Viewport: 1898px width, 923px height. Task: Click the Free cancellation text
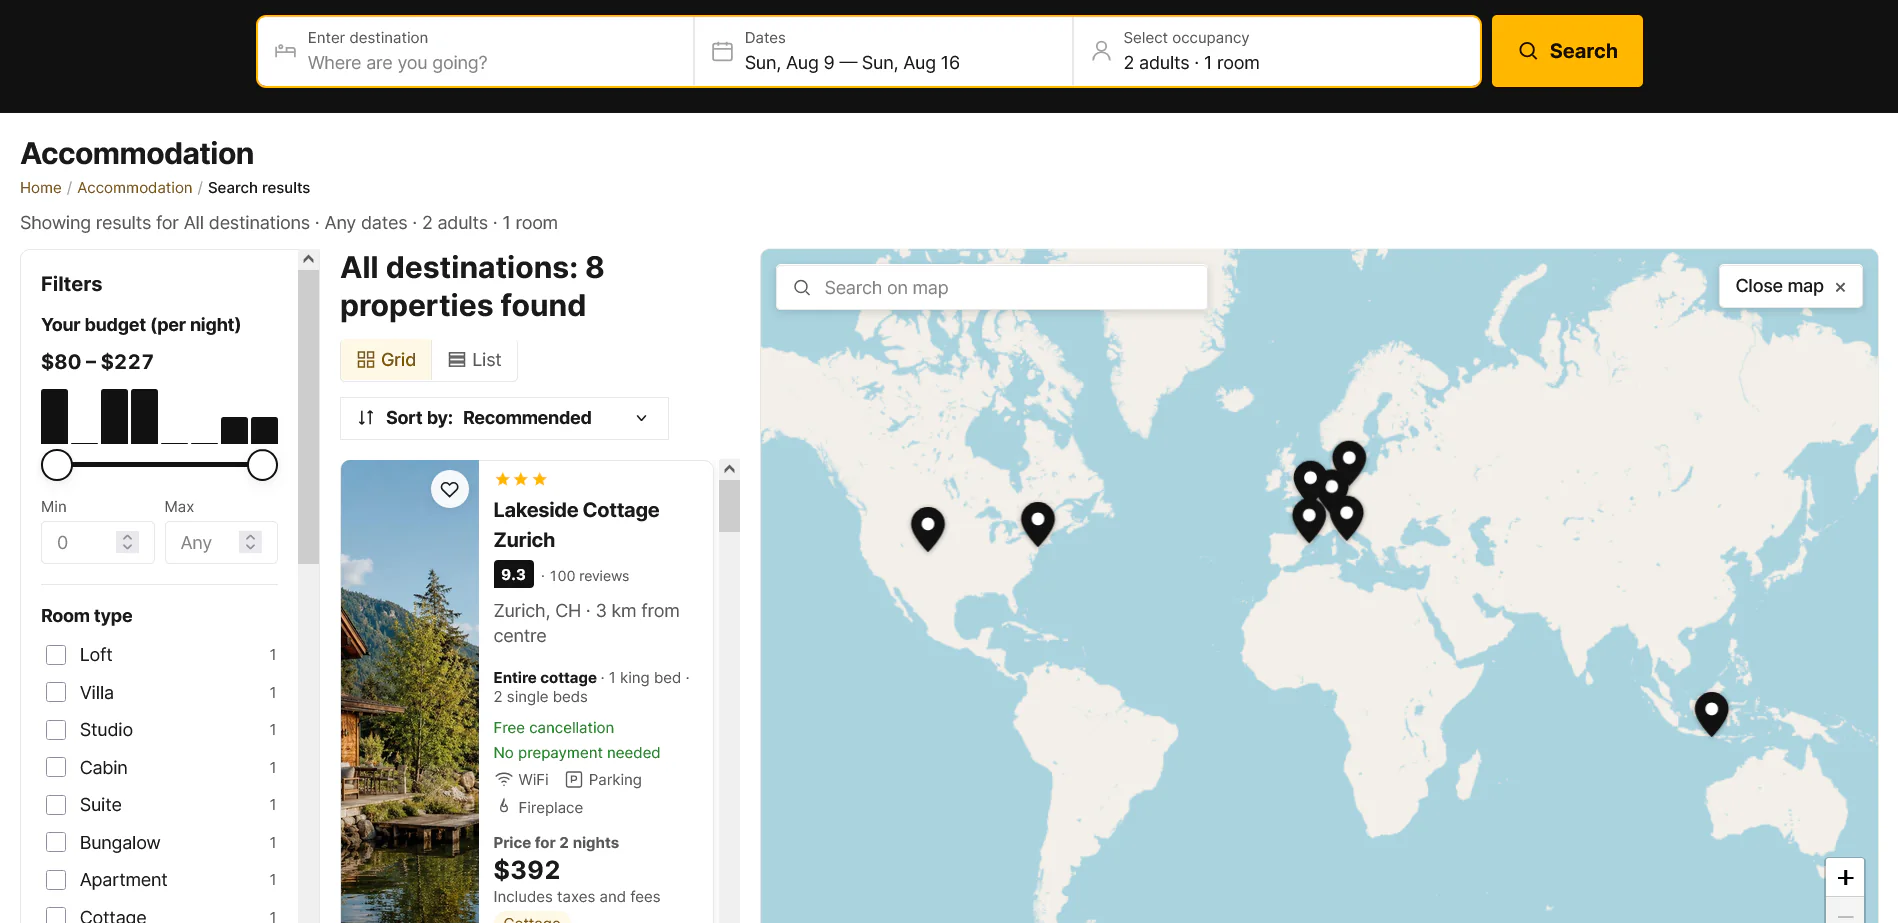point(553,728)
